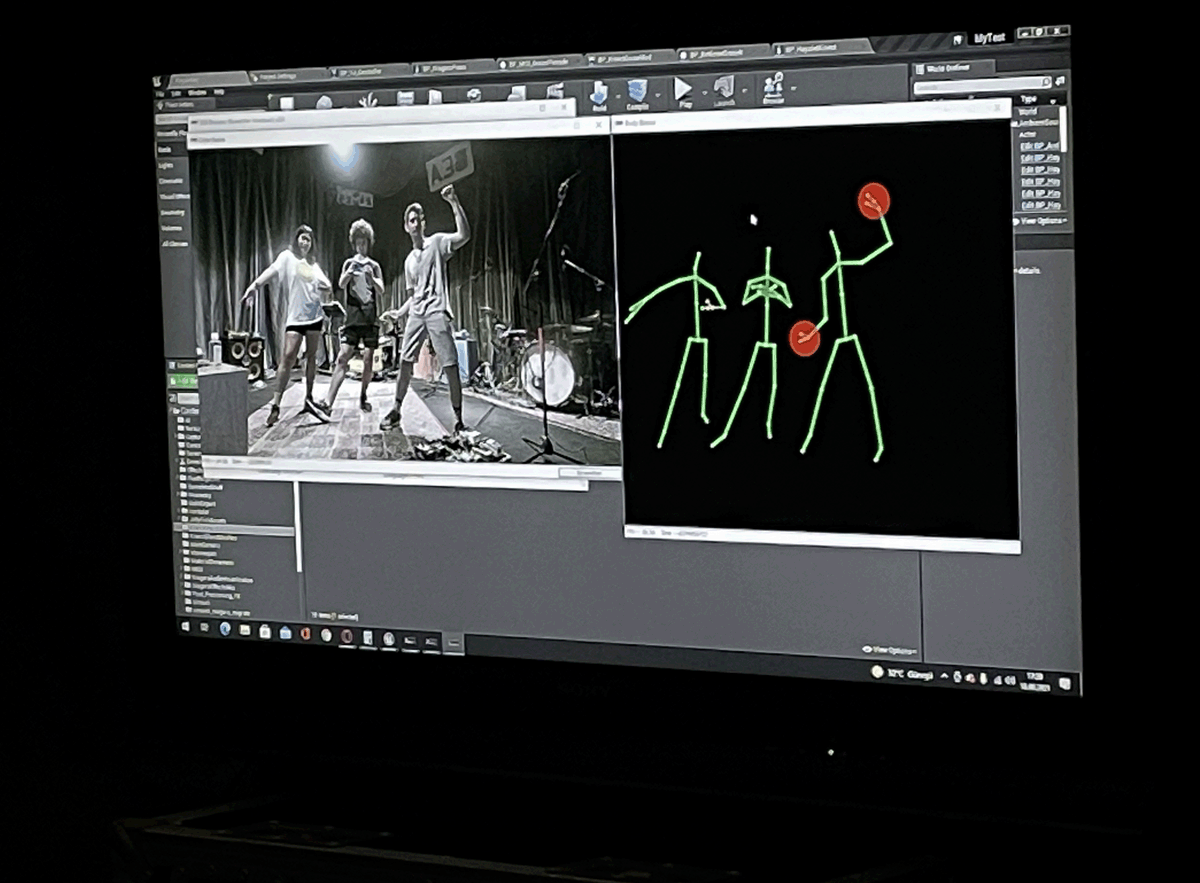
Task: Sort by the Type column header
Action: tap(1028, 99)
